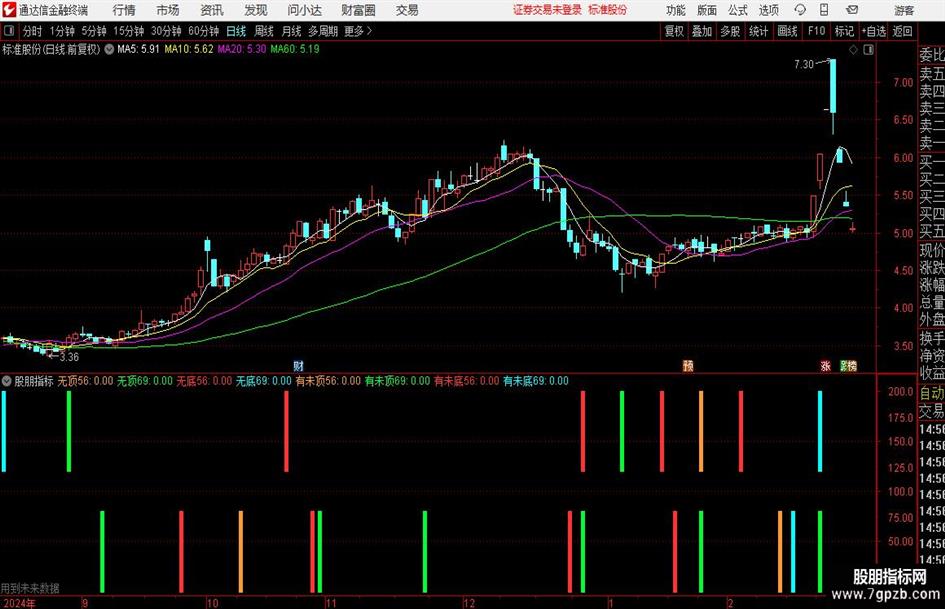Image resolution: width=945 pixels, height=609 pixels.
Task: Open the 选项 menu
Action: coord(768,10)
